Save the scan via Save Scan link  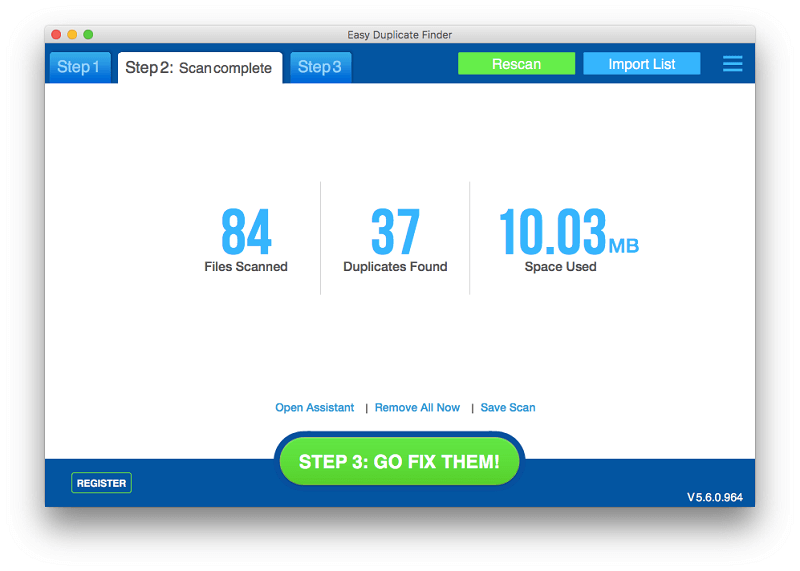[x=508, y=407]
